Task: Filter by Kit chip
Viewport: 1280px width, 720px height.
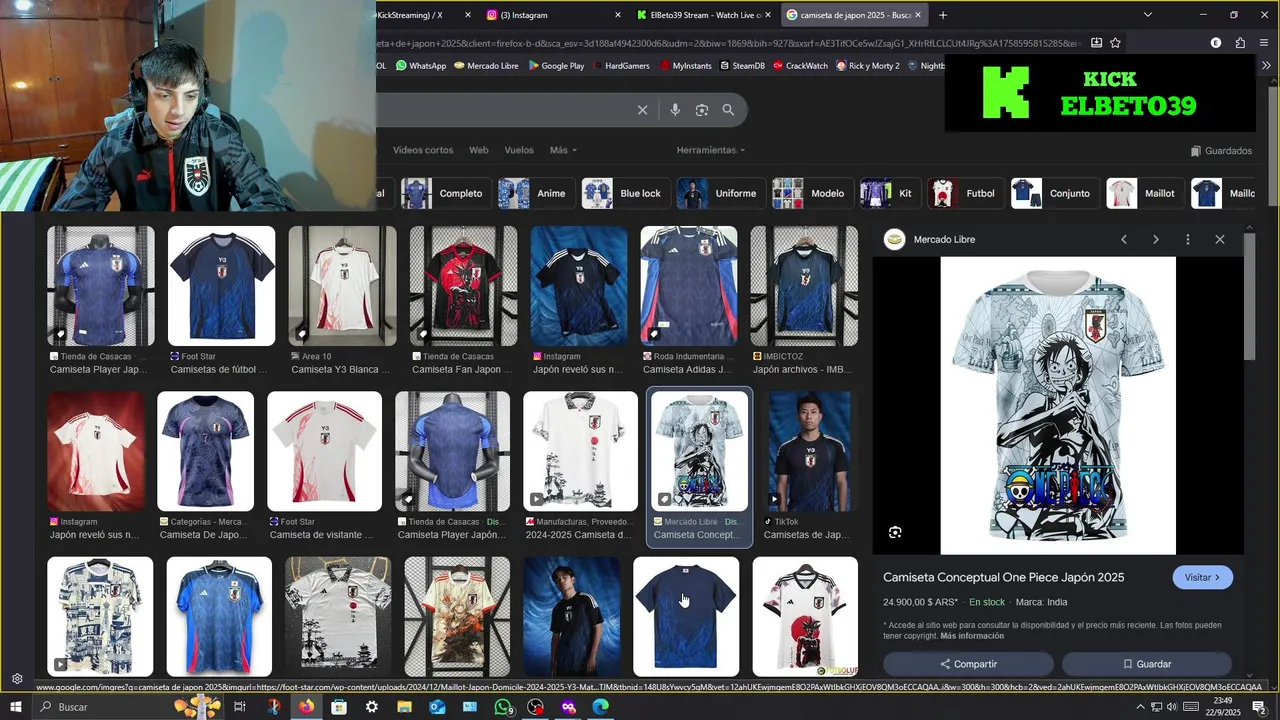Action: click(x=890, y=193)
